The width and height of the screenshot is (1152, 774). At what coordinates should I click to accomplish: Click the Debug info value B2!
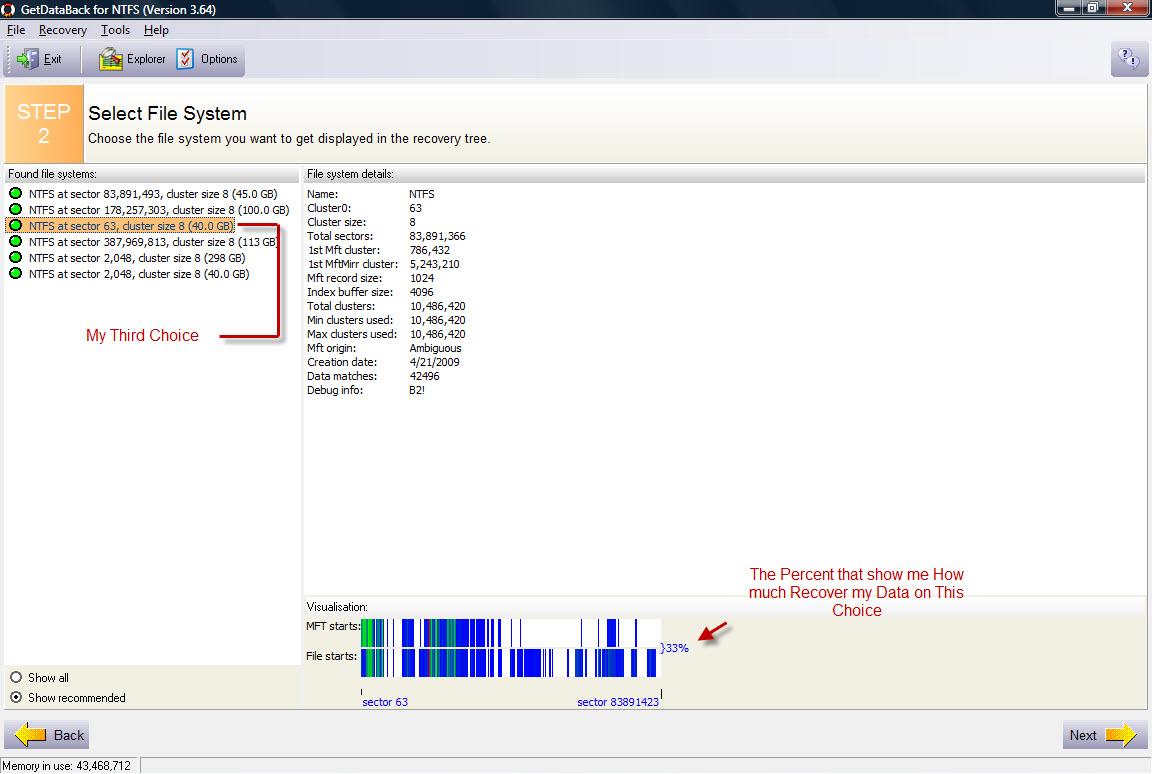click(x=417, y=390)
